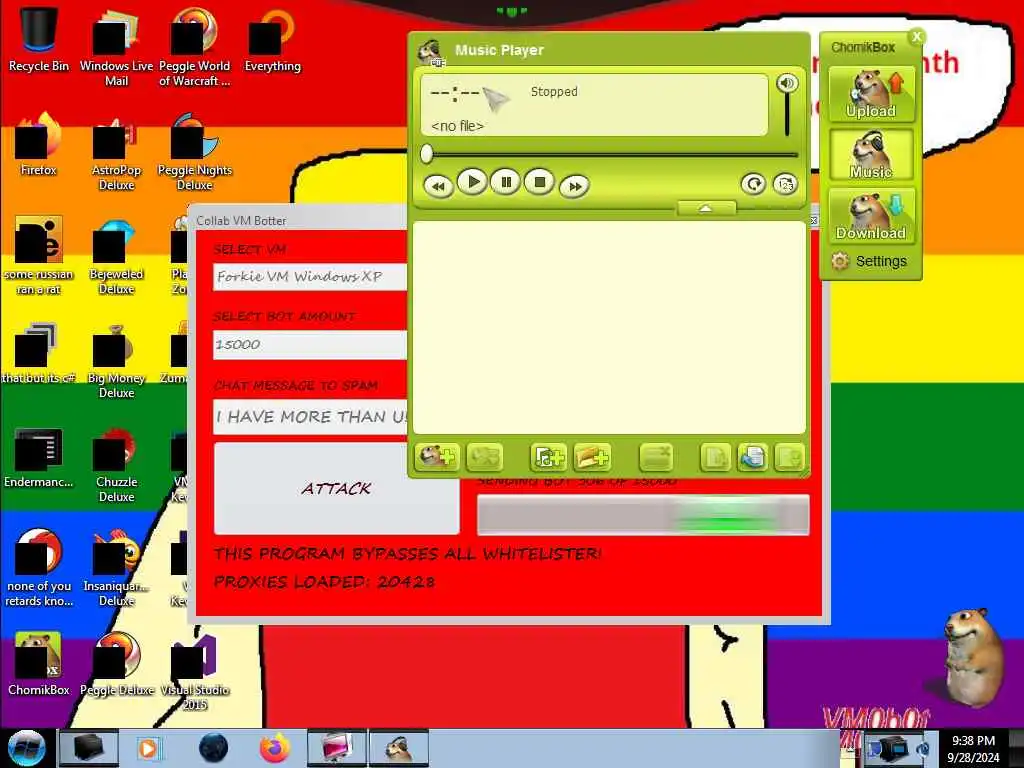
Task: Open the ChomikBox desktop icon
Action: (39, 665)
